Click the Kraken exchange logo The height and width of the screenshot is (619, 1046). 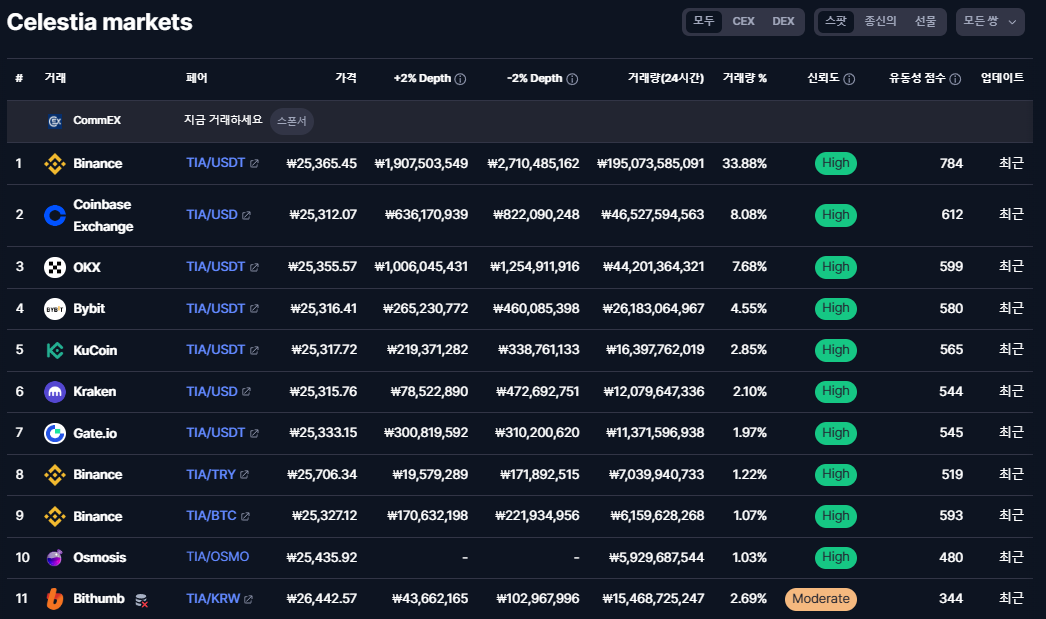click(55, 392)
